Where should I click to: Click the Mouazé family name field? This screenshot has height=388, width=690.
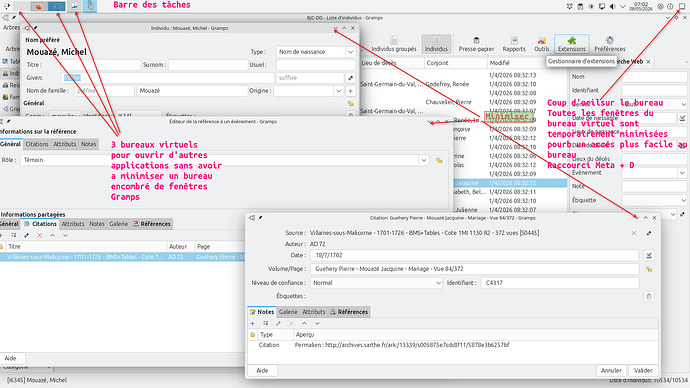click(192, 91)
